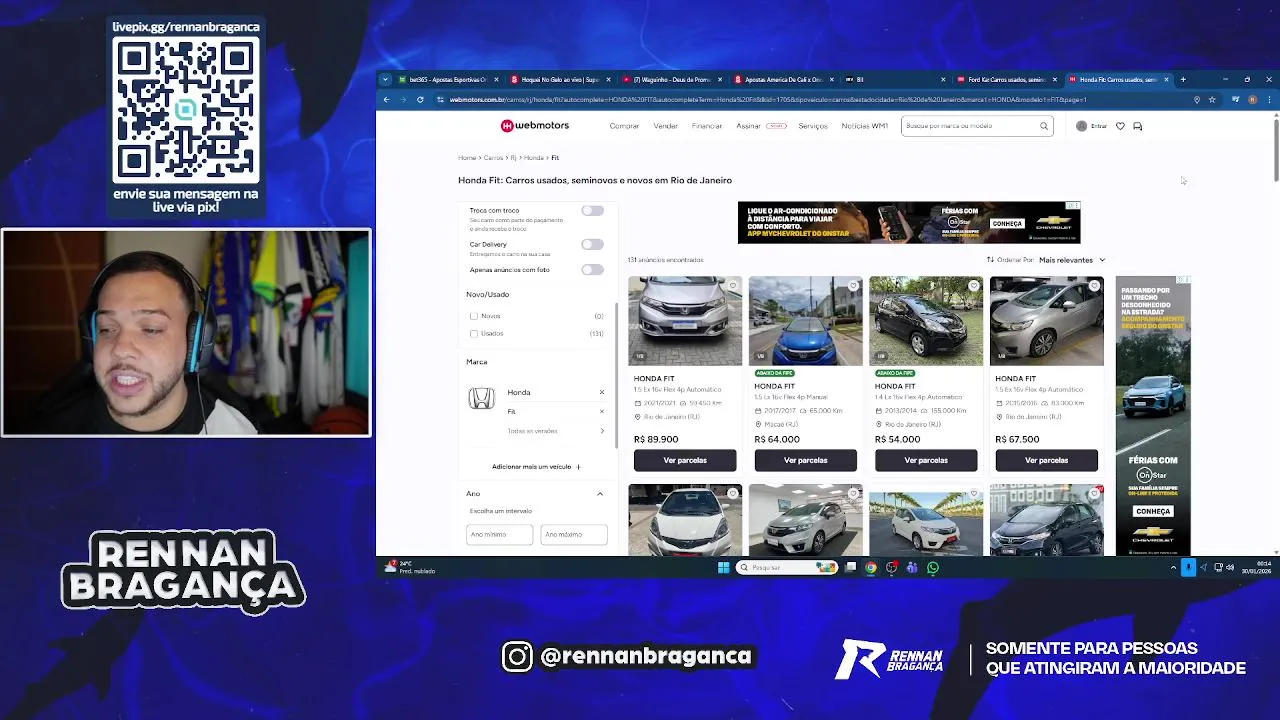Viewport: 1280px width, 720px height.
Task: Open the blue Honda Fit photo
Action: [x=805, y=321]
